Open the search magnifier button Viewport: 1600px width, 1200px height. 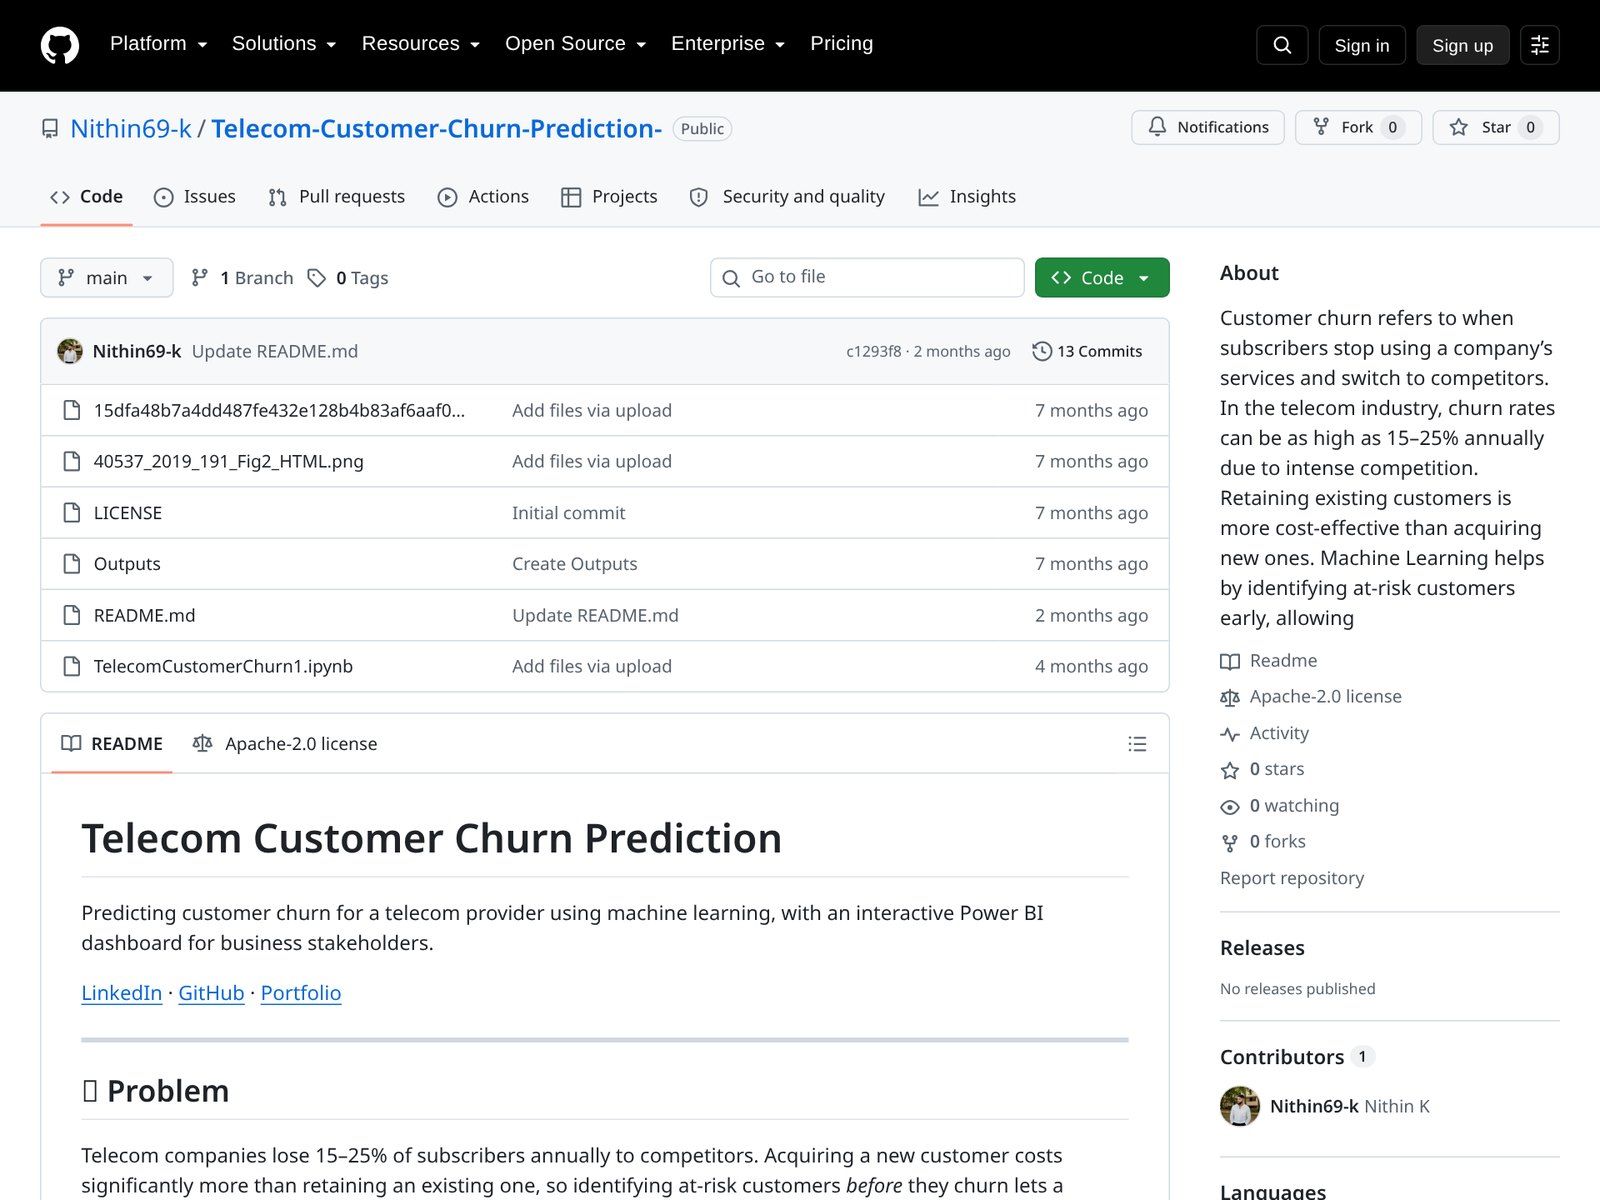(x=1282, y=45)
